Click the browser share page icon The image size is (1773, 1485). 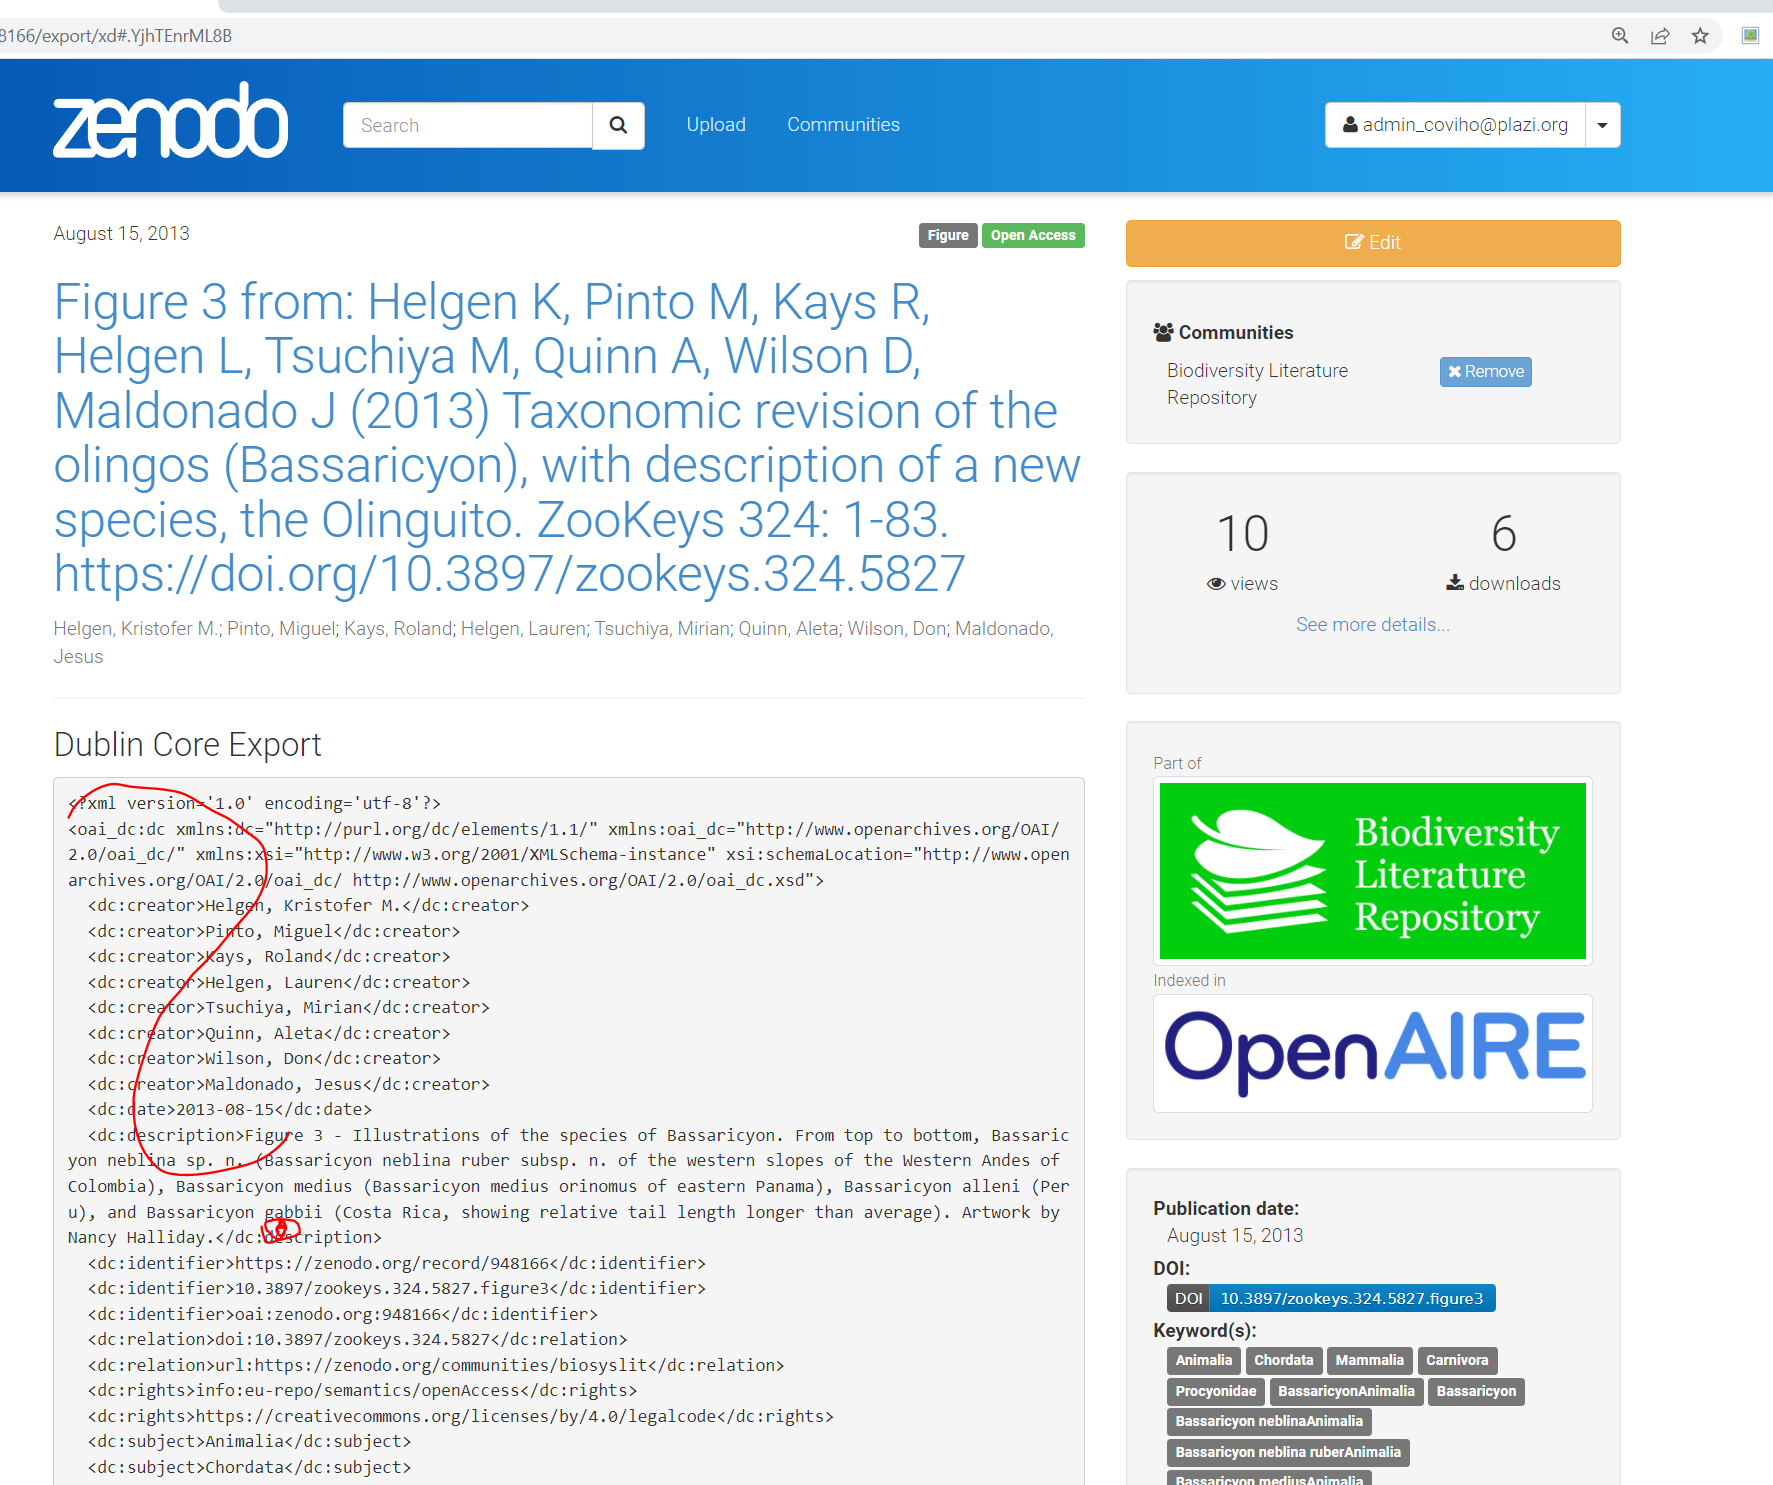(1660, 36)
